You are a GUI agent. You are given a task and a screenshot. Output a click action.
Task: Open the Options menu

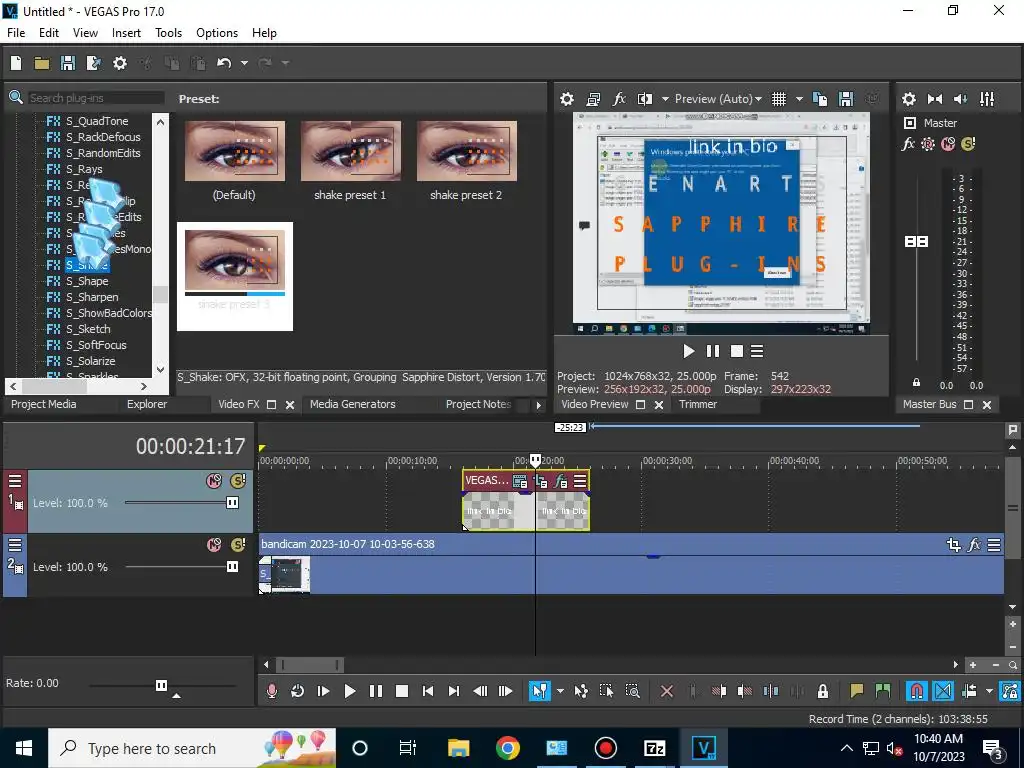pyautogui.click(x=217, y=33)
